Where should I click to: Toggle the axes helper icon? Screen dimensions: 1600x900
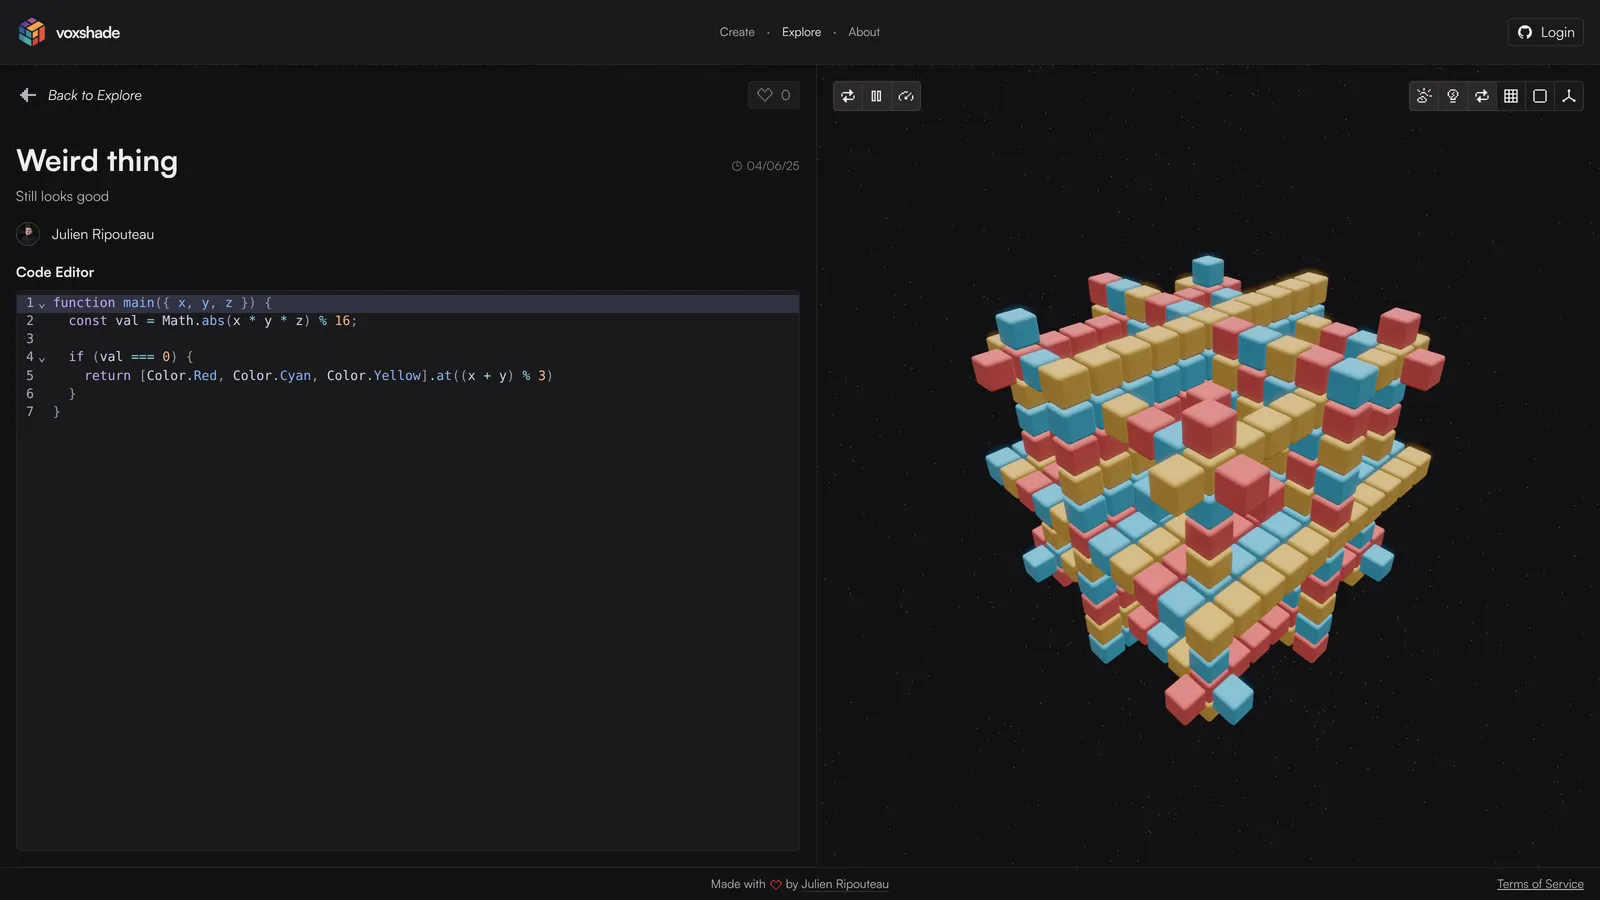point(1569,96)
